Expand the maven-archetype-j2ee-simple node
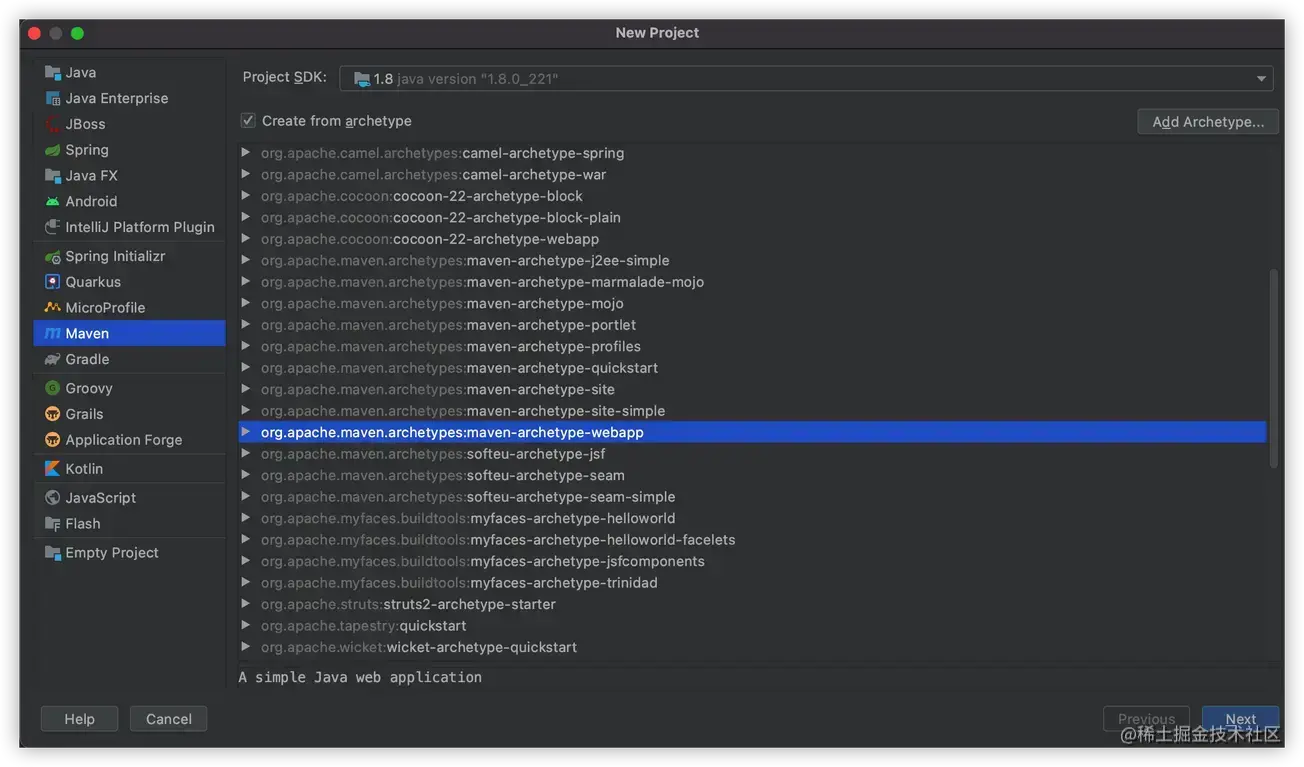The image size is (1304, 767). 246,260
